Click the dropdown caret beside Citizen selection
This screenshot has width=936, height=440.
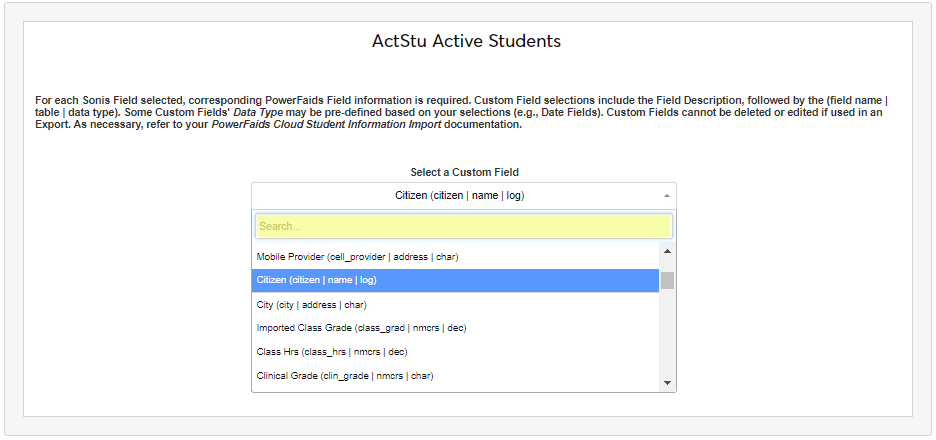[667, 196]
